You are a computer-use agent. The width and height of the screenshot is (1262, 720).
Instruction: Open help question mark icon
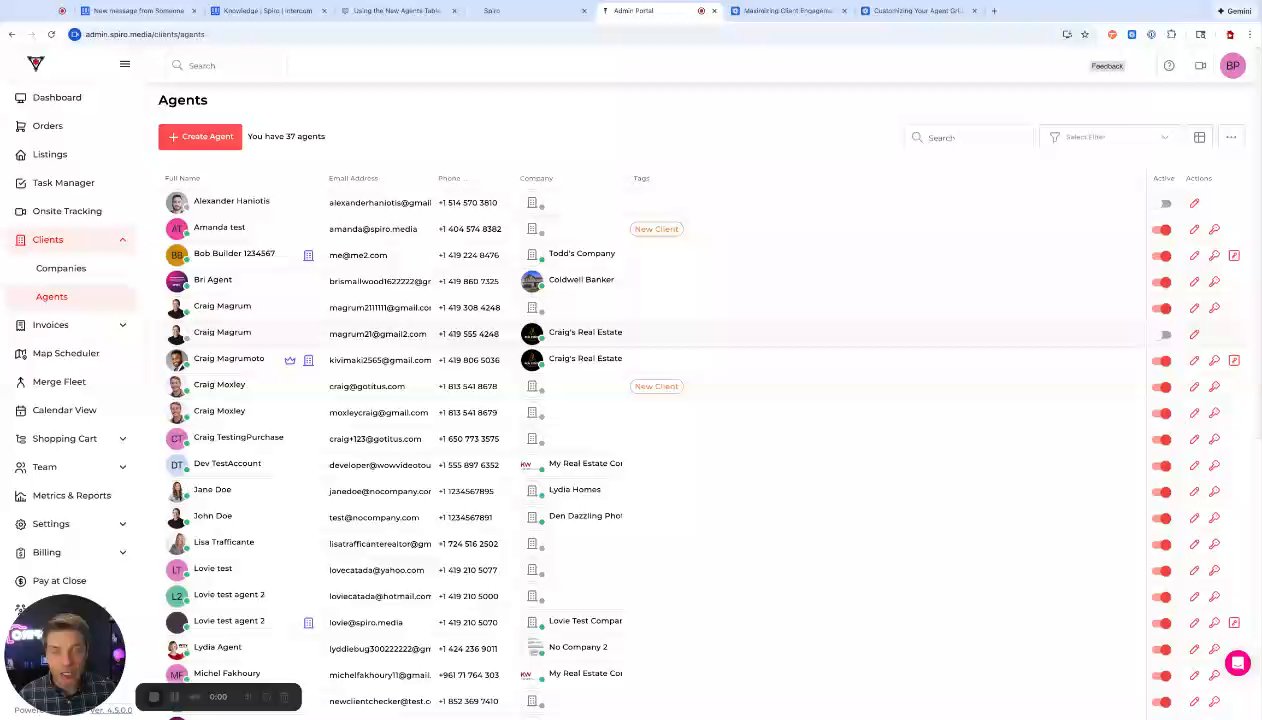pos(1169,66)
